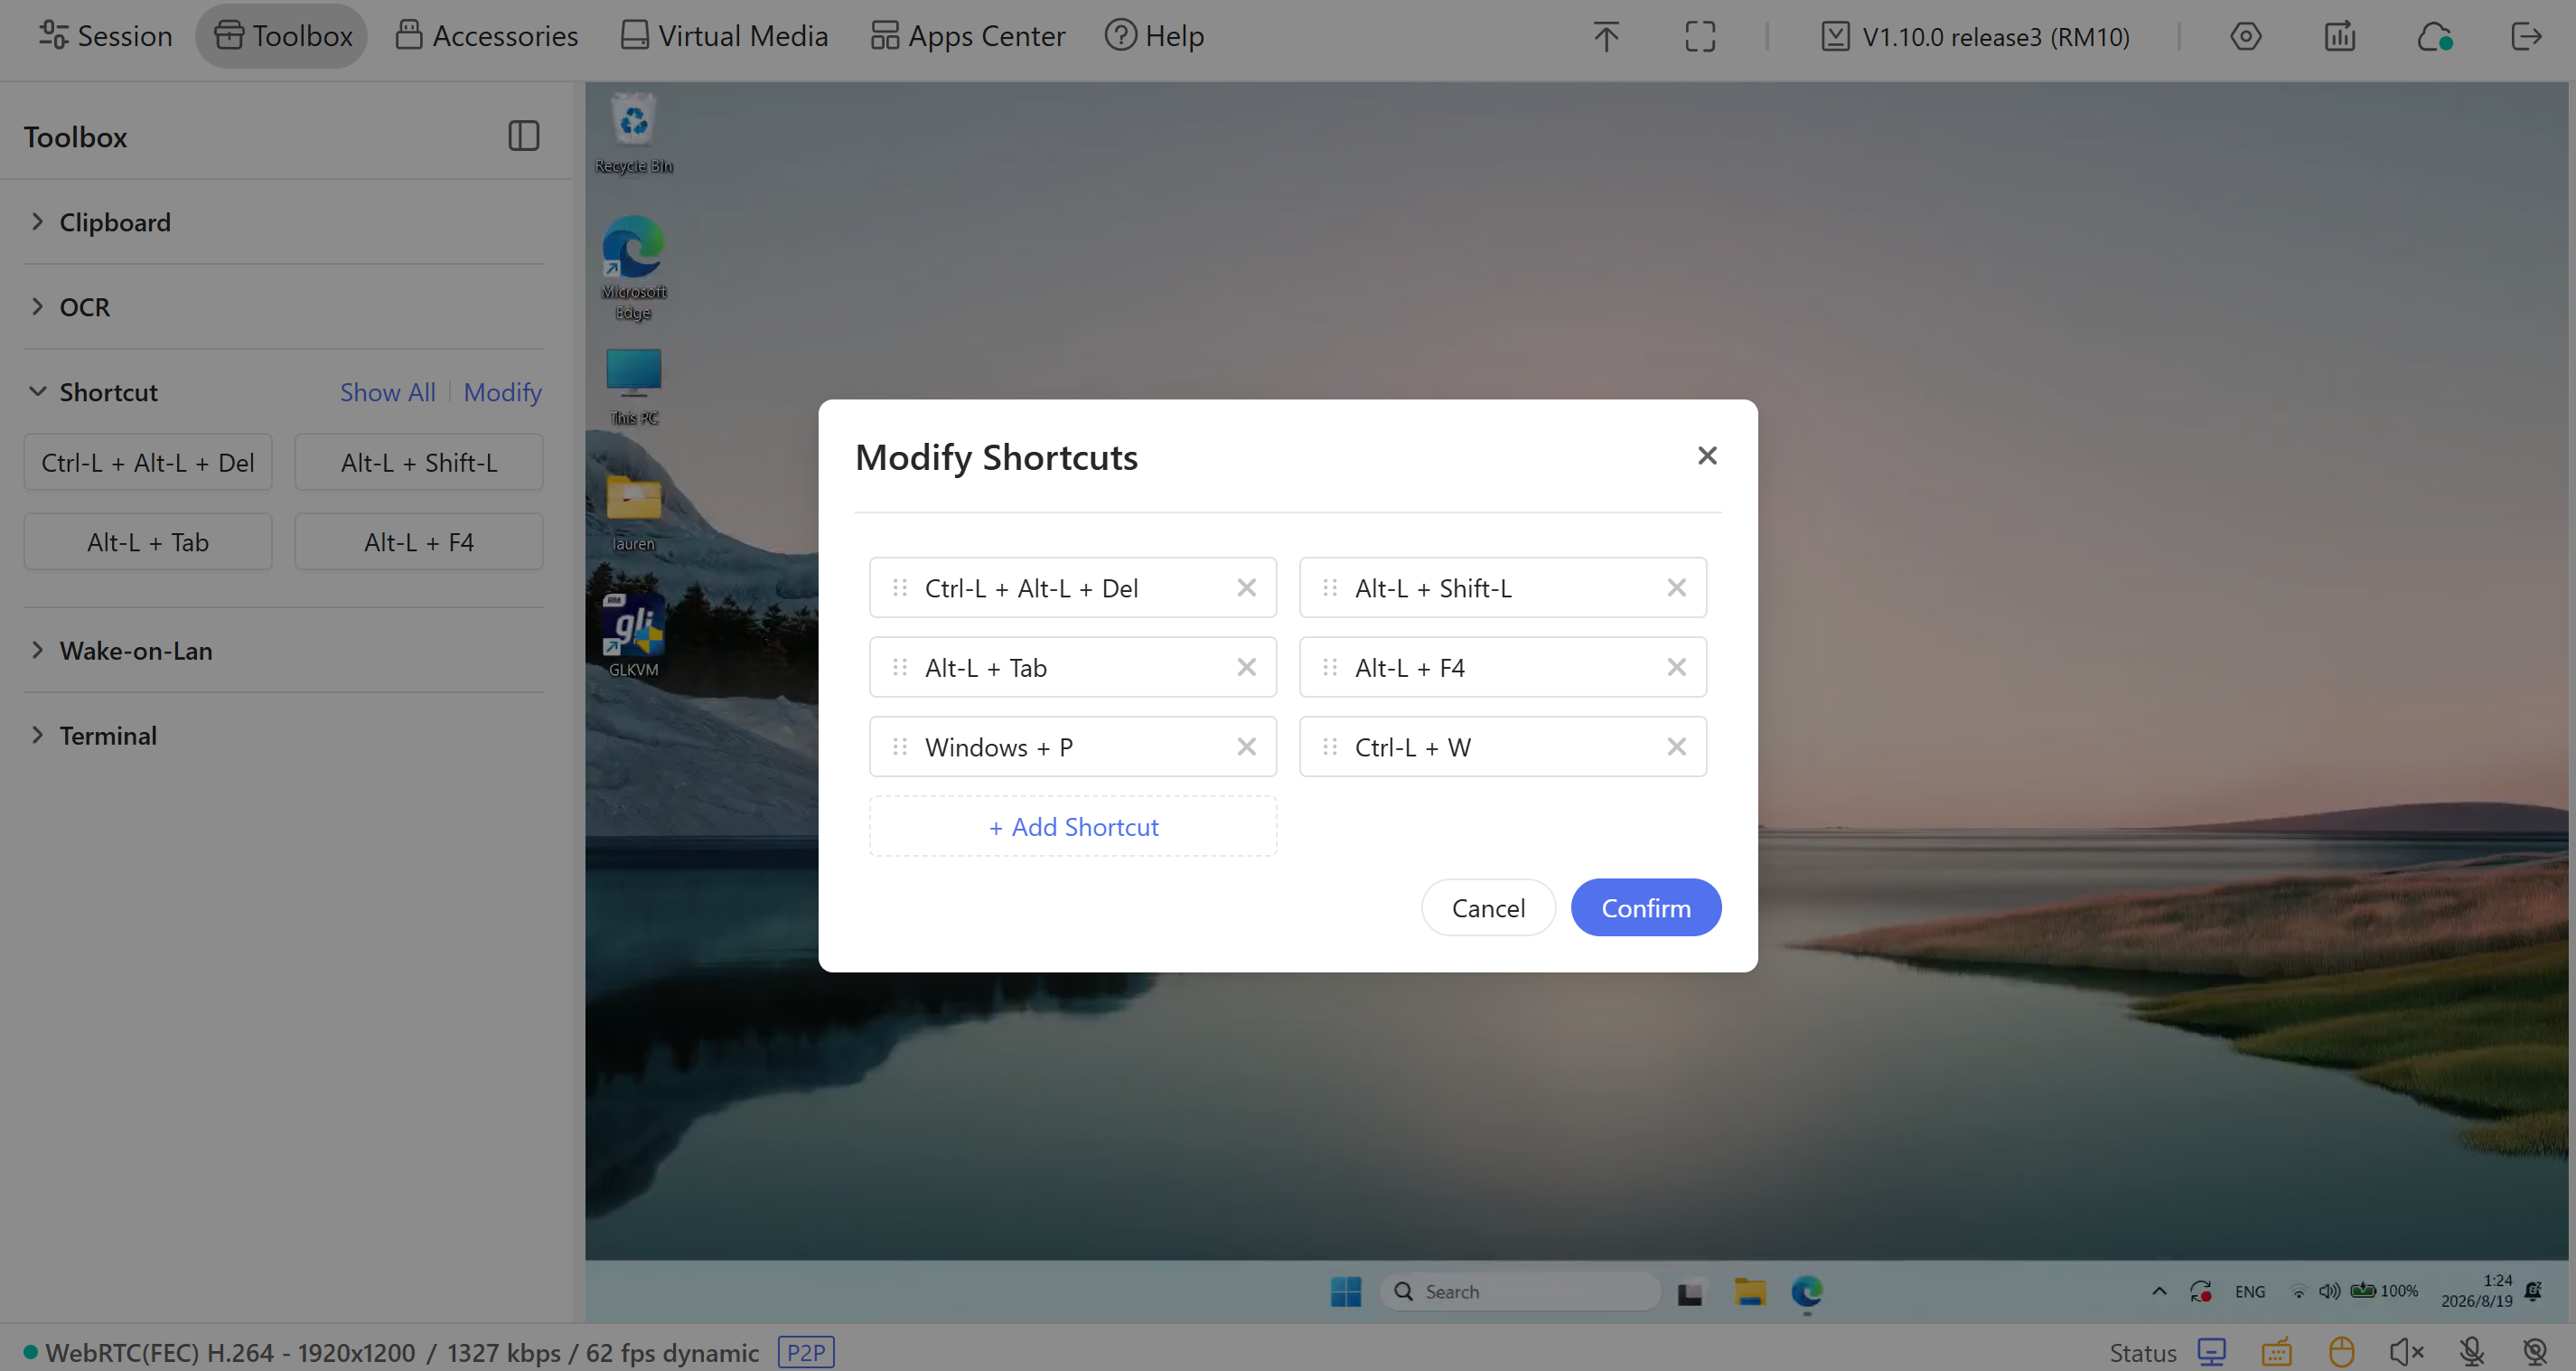
Task: Click the ENG language indicator
Action: tap(2250, 1292)
